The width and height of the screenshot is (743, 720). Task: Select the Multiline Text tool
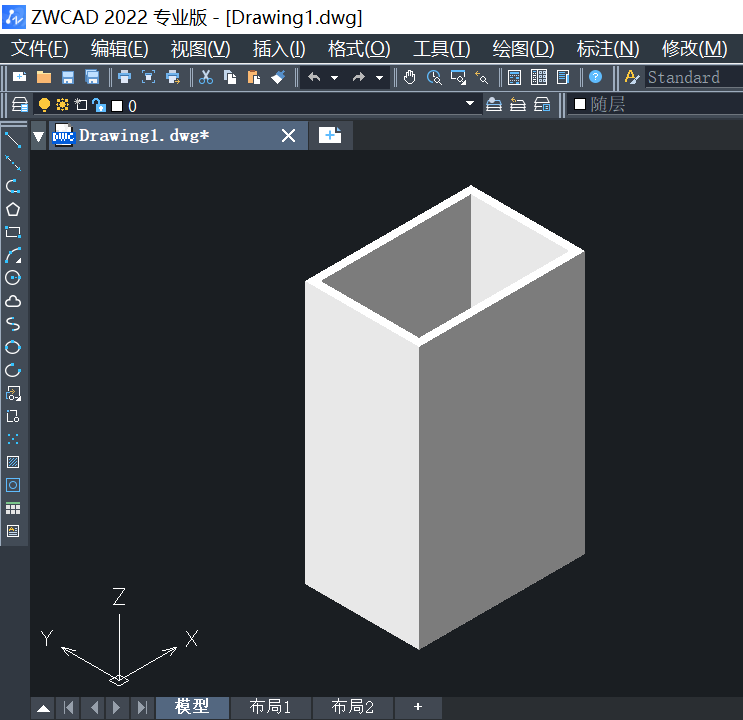13,531
